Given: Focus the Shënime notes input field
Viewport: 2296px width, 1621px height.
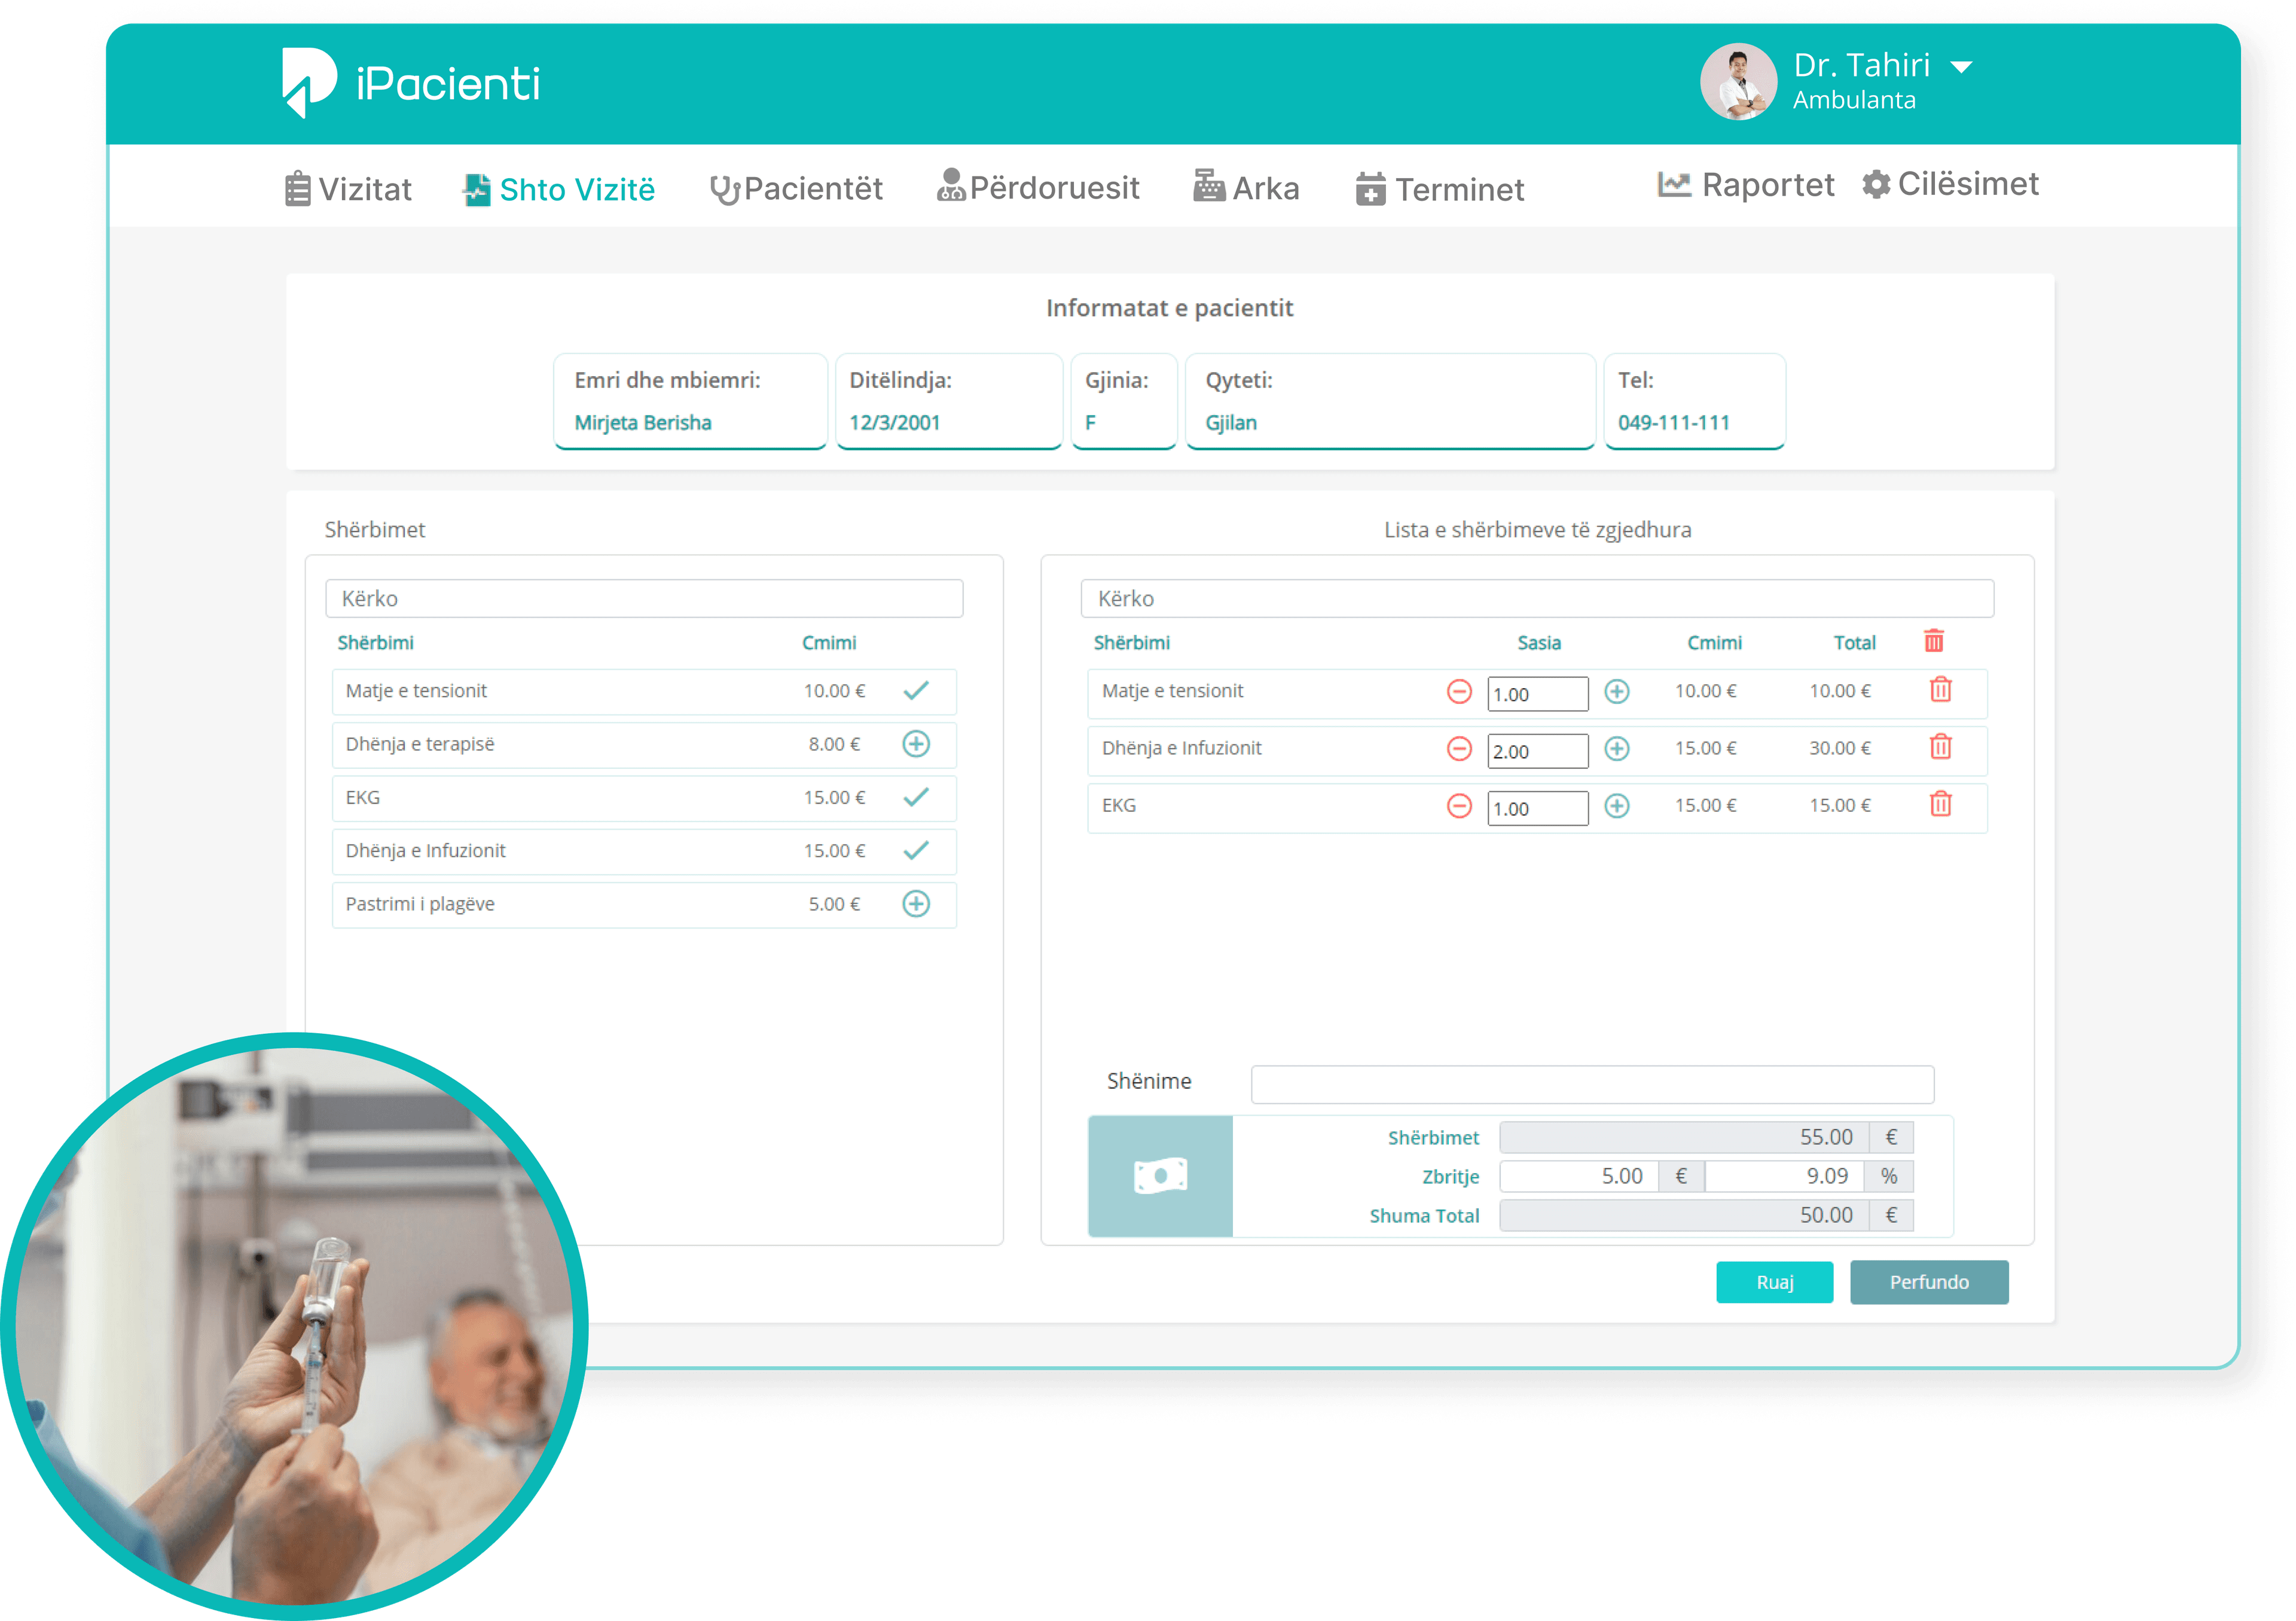Looking at the screenshot, I should (1592, 1084).
